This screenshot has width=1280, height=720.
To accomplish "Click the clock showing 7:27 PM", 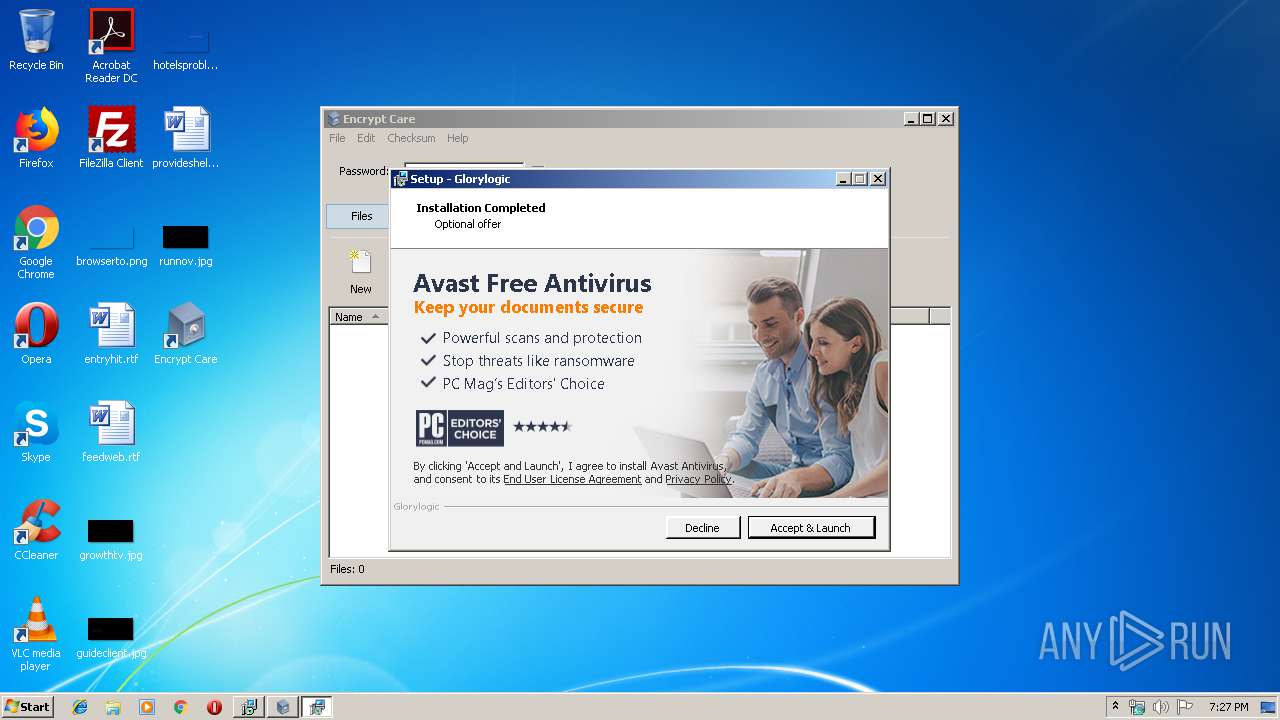I will tap(1229, 707).
